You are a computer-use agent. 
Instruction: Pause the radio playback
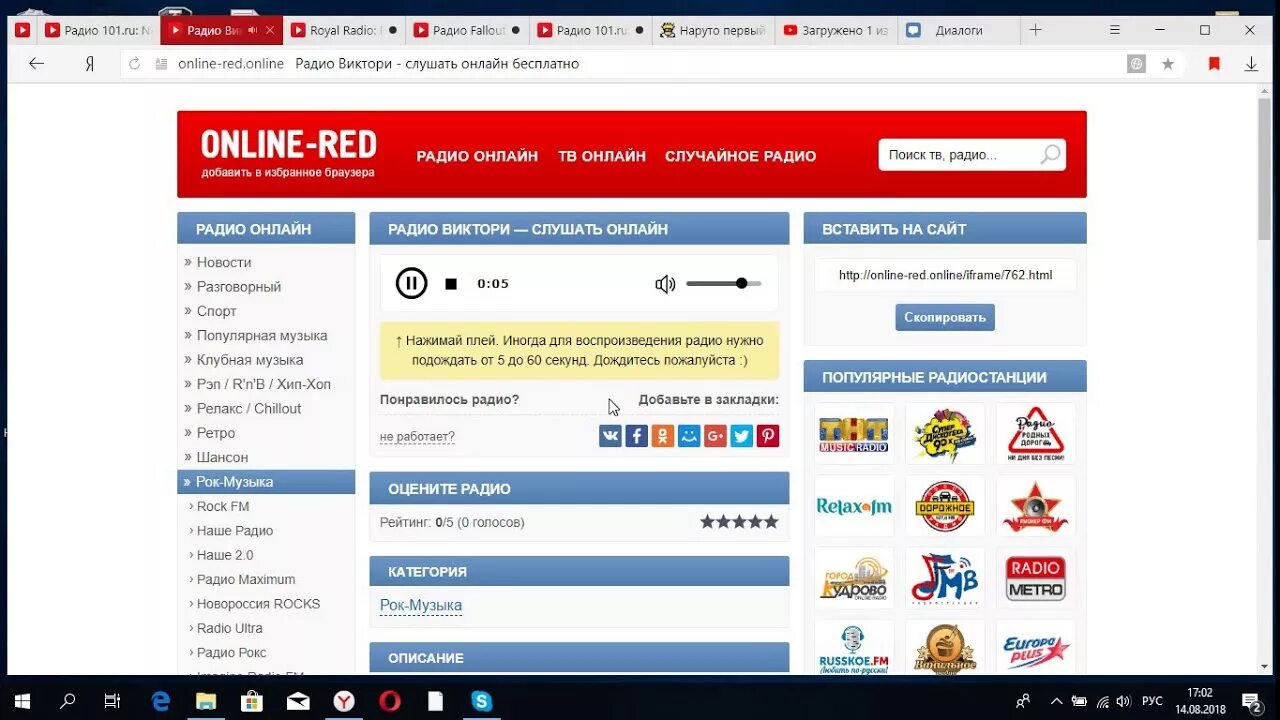point(411,283)
